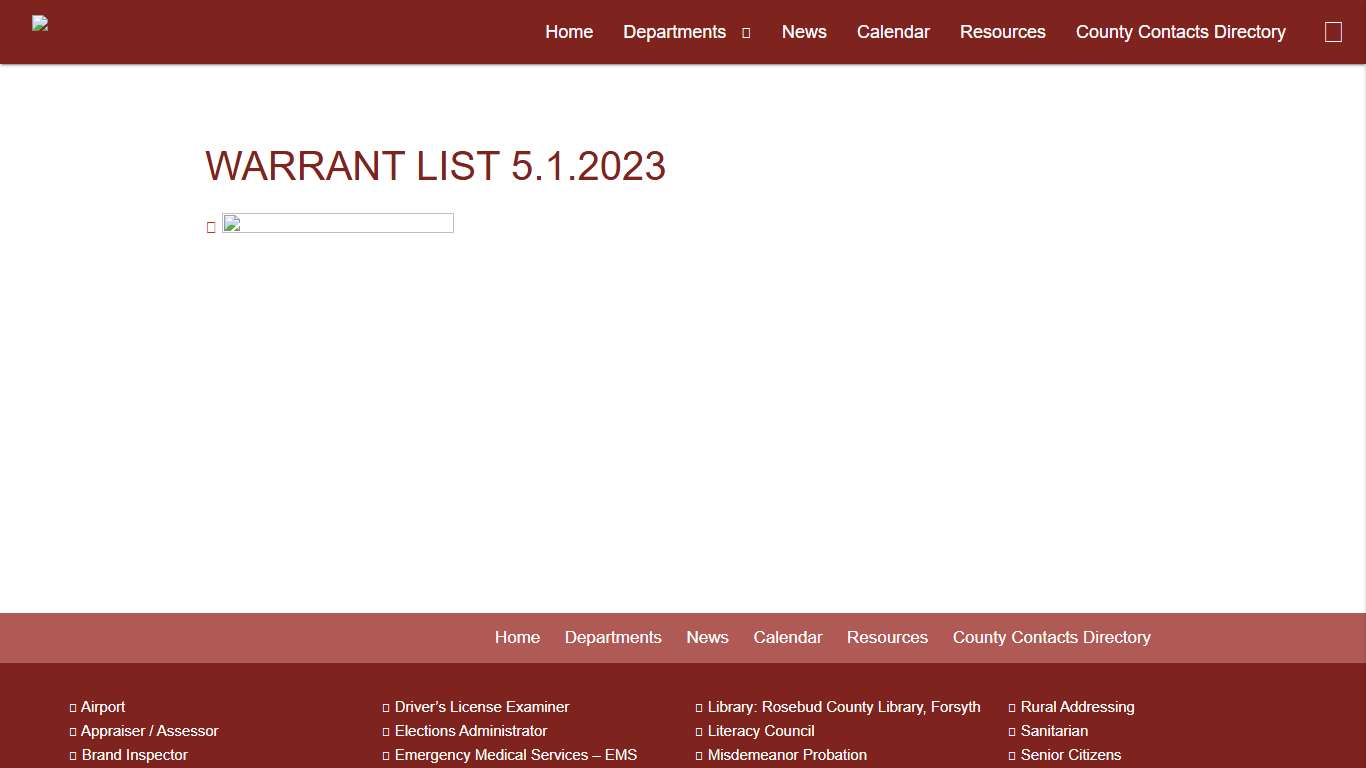The width and height of the screenshot is (1366, 768).
Task: Open the Brand Inspector link
Action: pyautogui.click(x=135, y=755)
